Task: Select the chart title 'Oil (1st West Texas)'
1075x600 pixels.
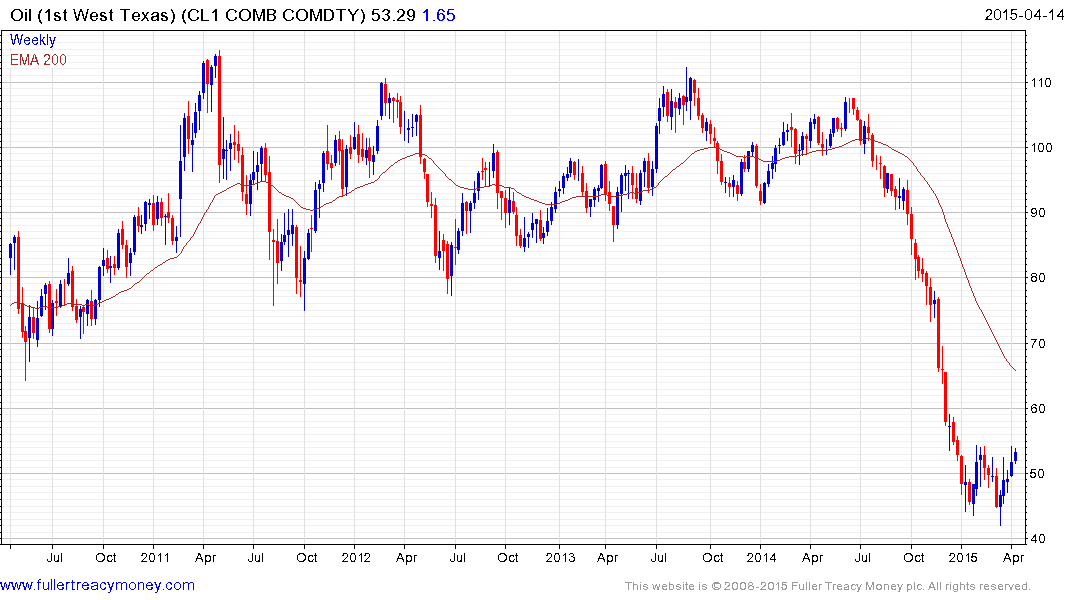Action: click(x=93, y=15)
